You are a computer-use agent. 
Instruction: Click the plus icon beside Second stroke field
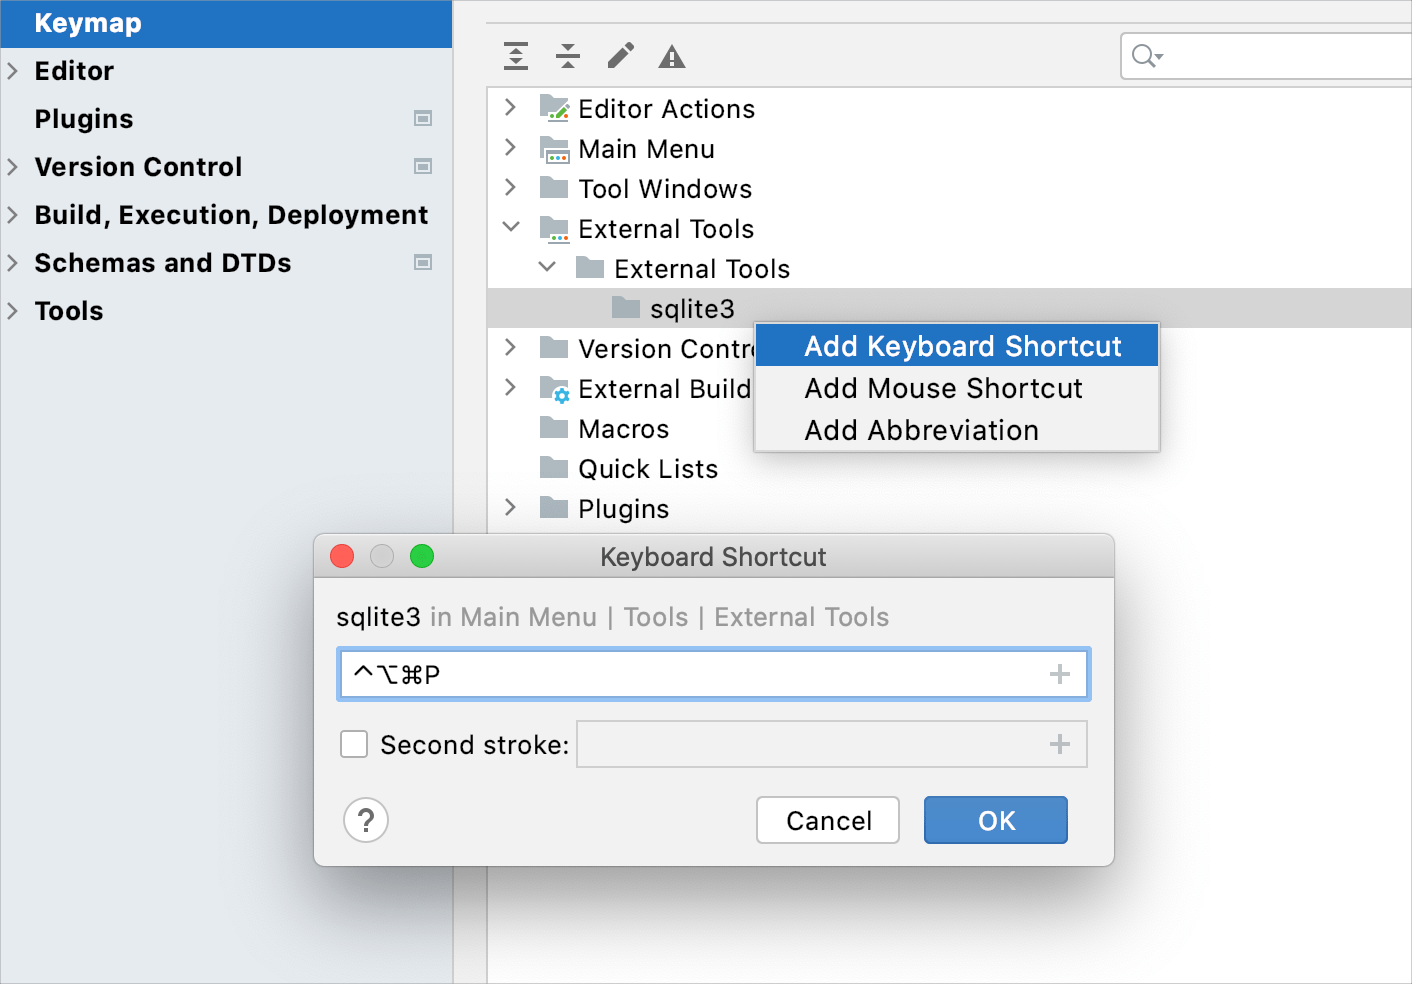(1060, 744)
